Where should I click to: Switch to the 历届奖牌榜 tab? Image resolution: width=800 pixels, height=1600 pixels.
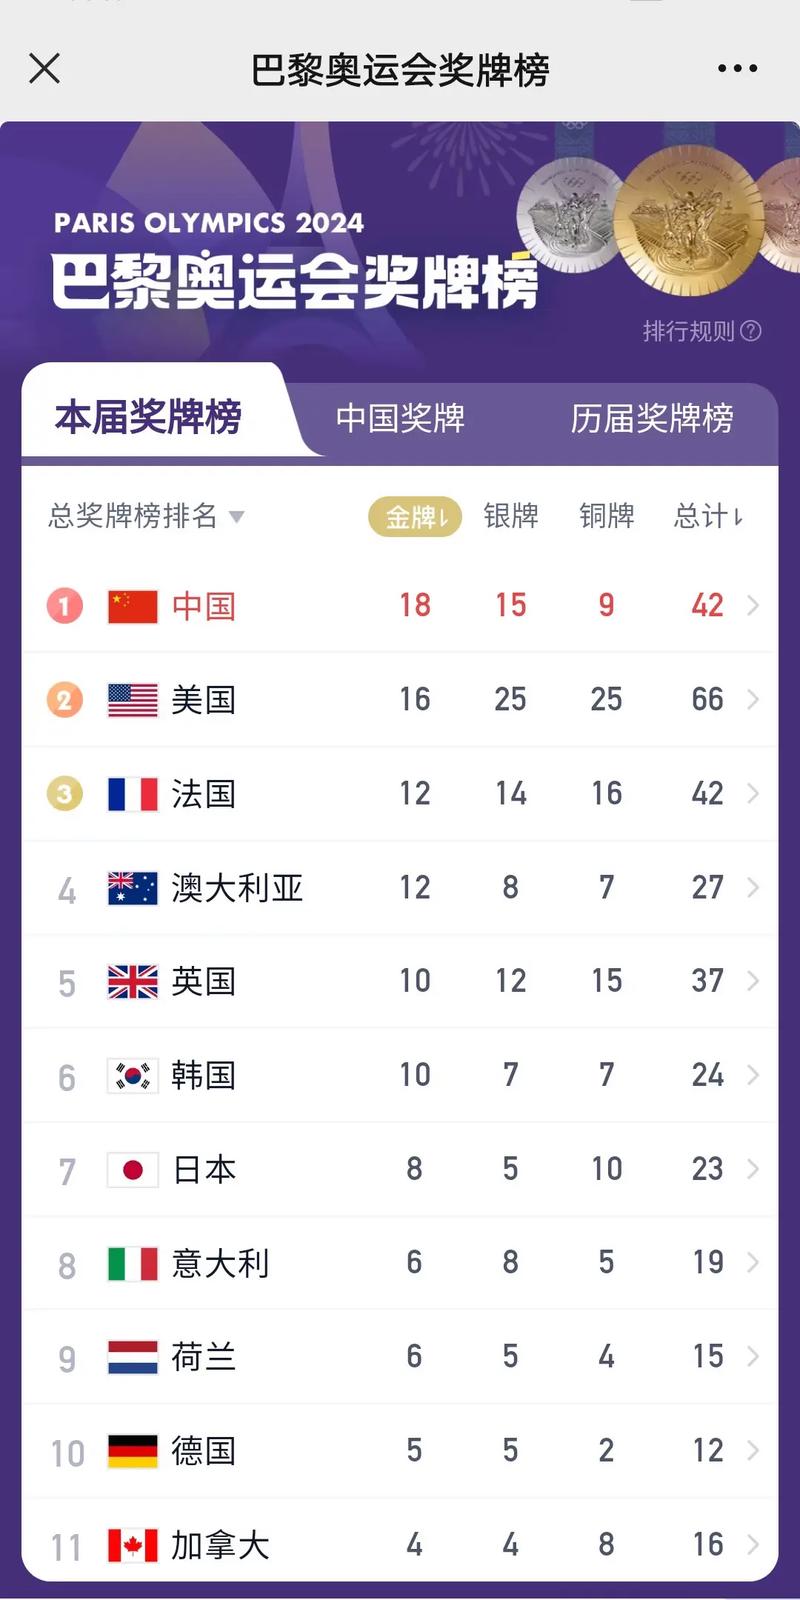tap(655, 420)
